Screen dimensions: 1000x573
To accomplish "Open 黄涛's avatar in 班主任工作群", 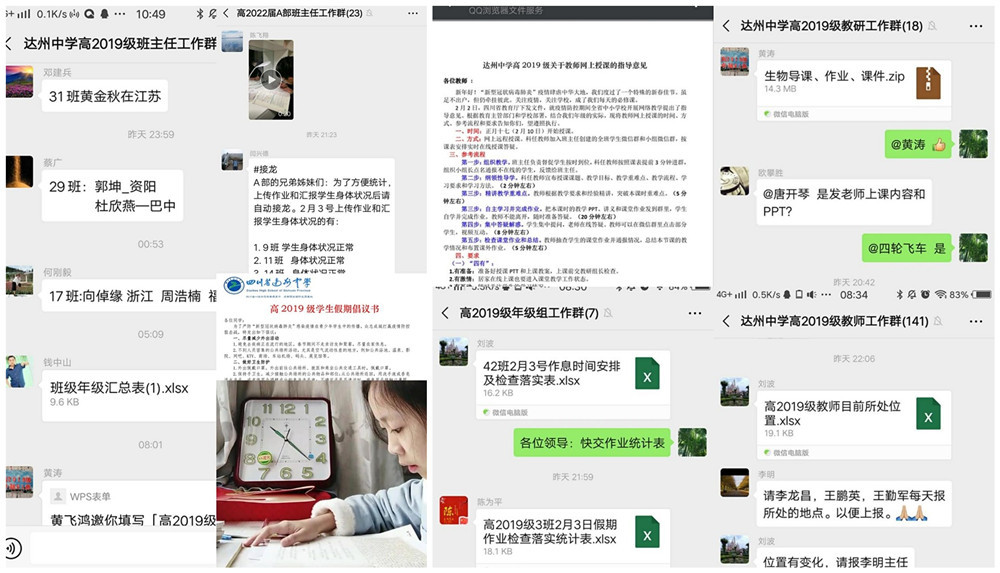I will (x=20, y=482).
